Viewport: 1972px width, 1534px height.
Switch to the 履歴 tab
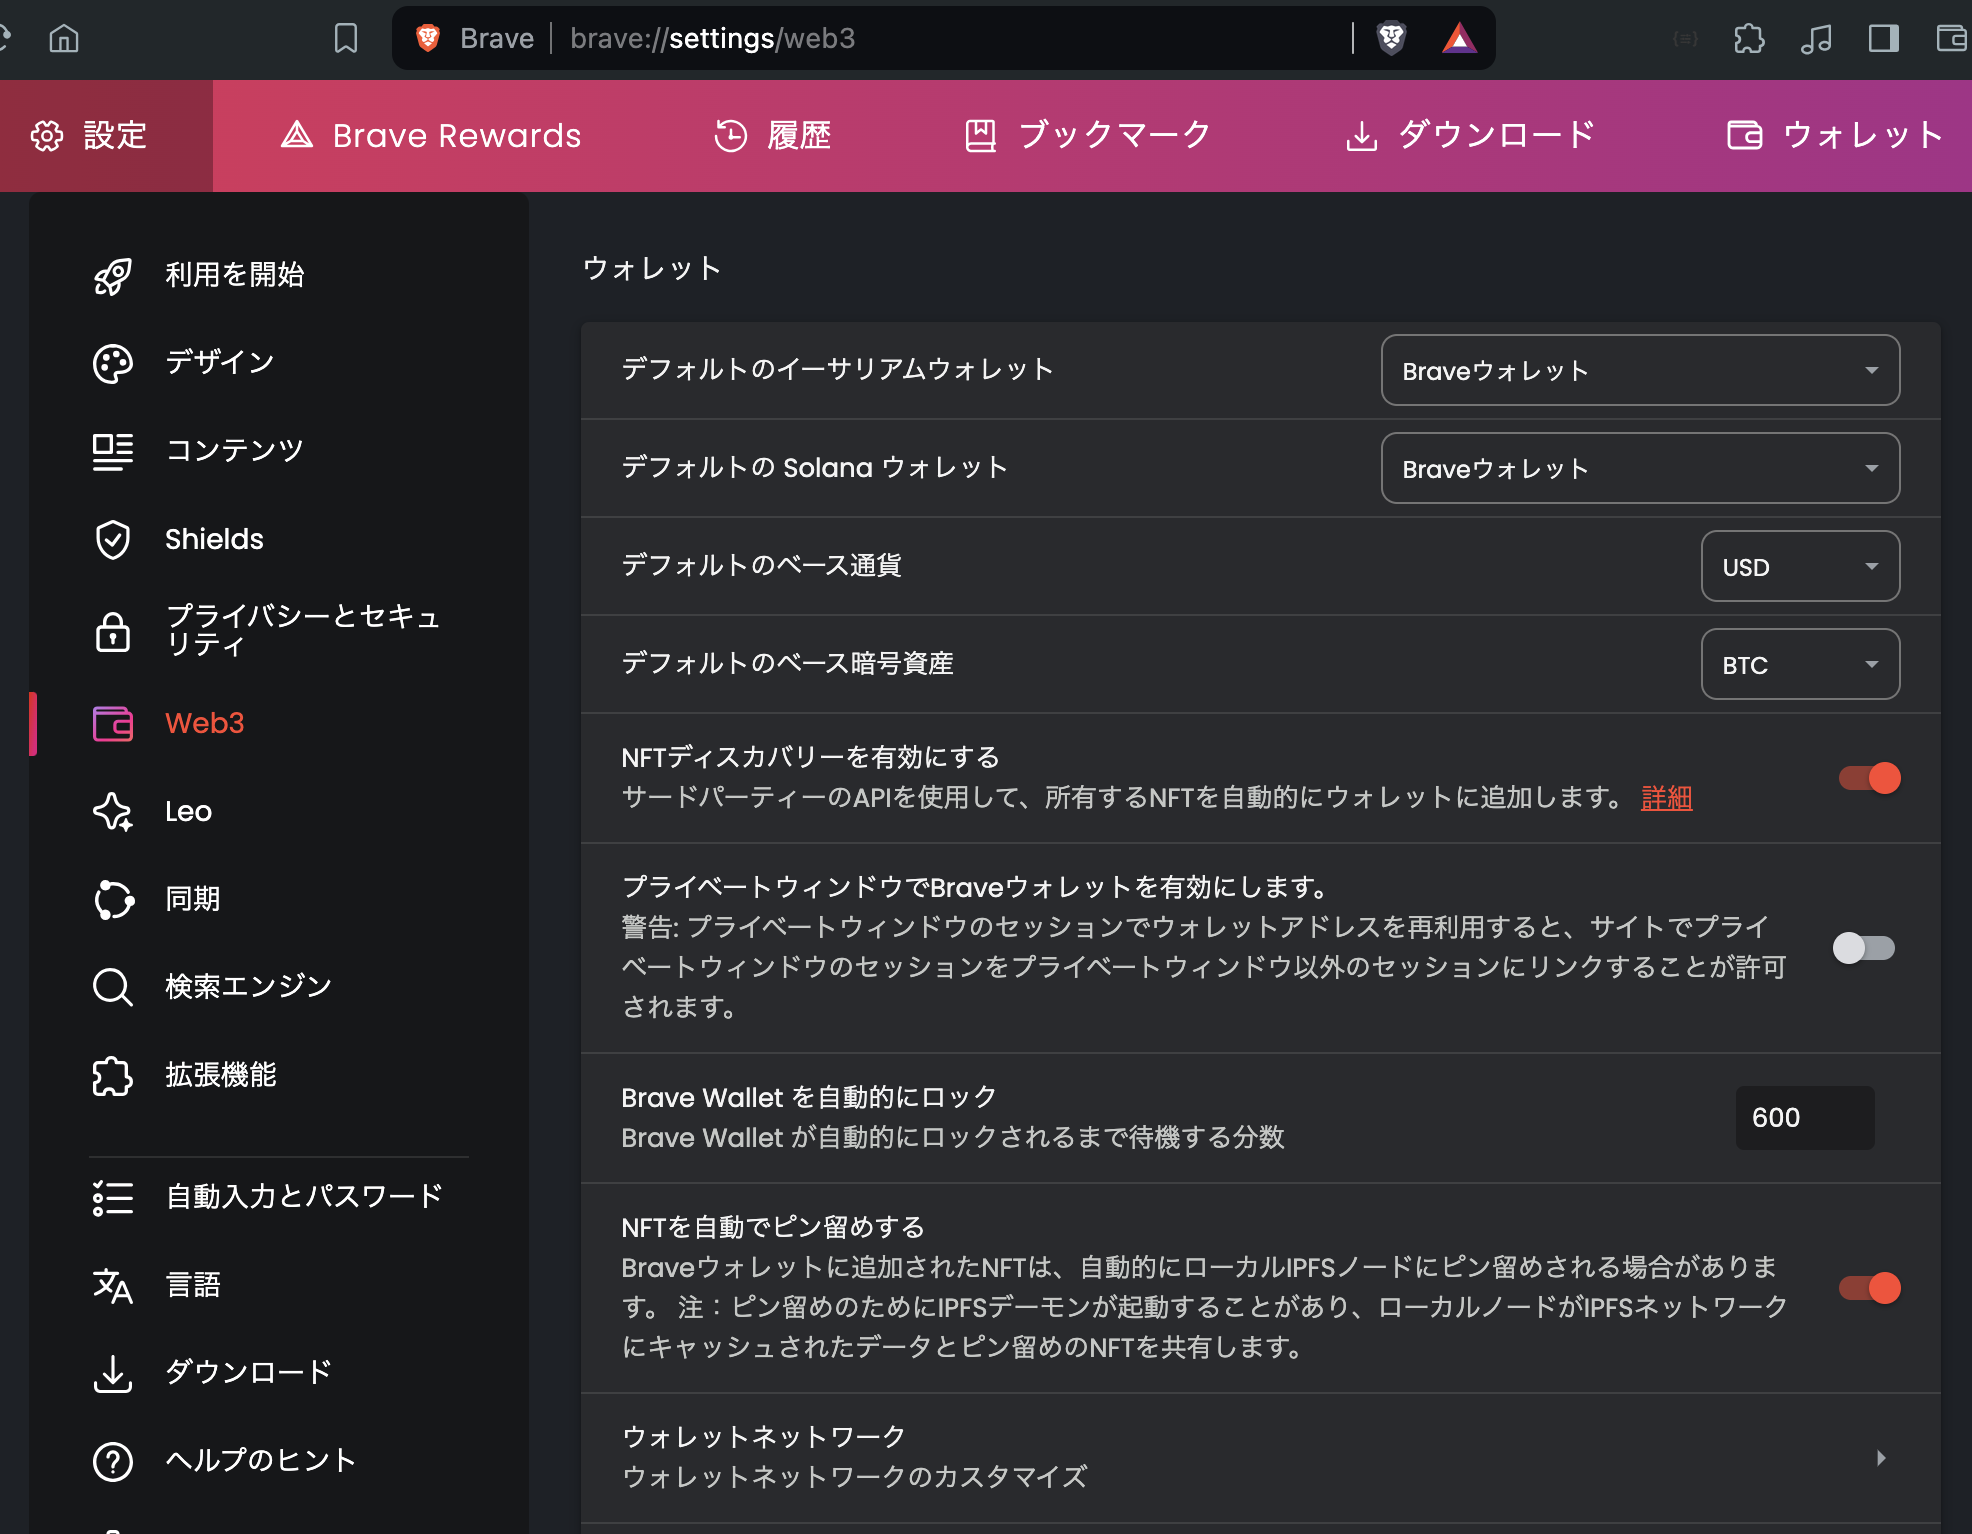pyautogui.click(x=772, y=136)
